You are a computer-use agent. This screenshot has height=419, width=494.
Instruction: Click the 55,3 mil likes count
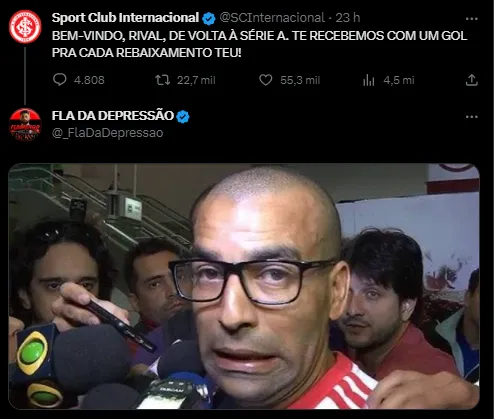point(300,80)
